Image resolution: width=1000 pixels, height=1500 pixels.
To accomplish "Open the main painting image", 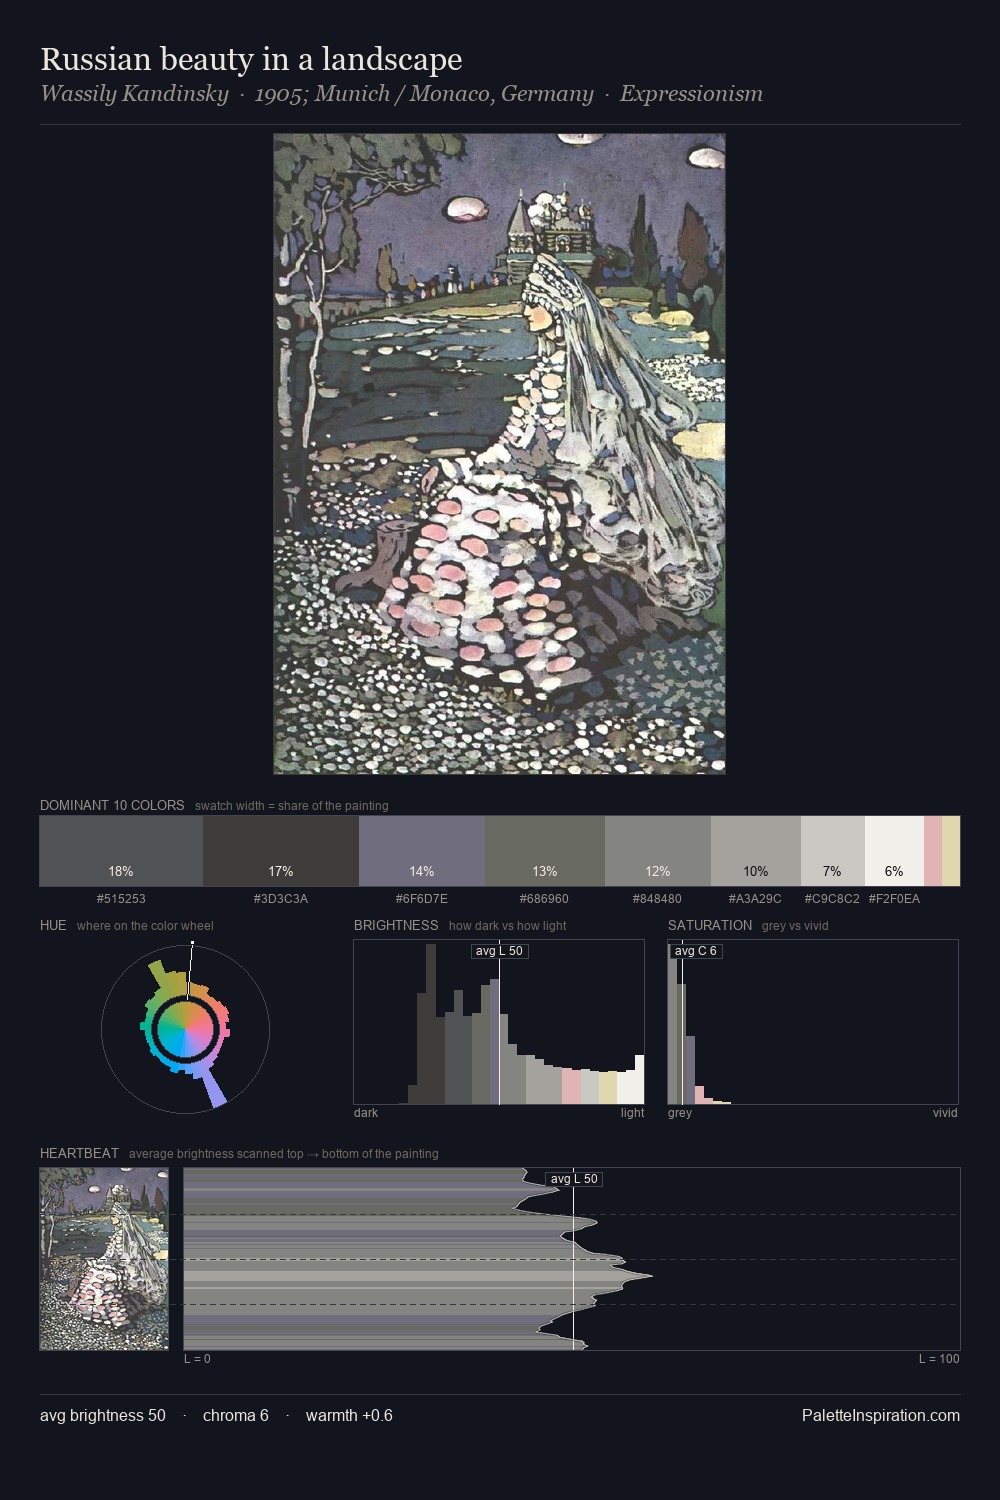I will (499, 454).
